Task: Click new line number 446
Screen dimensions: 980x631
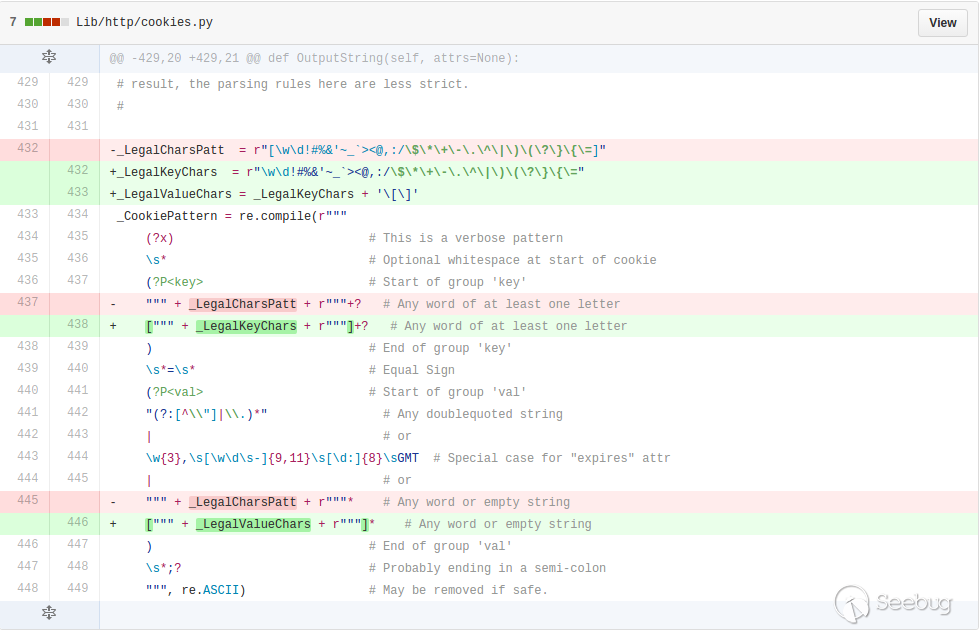Action: click(78, 522)
